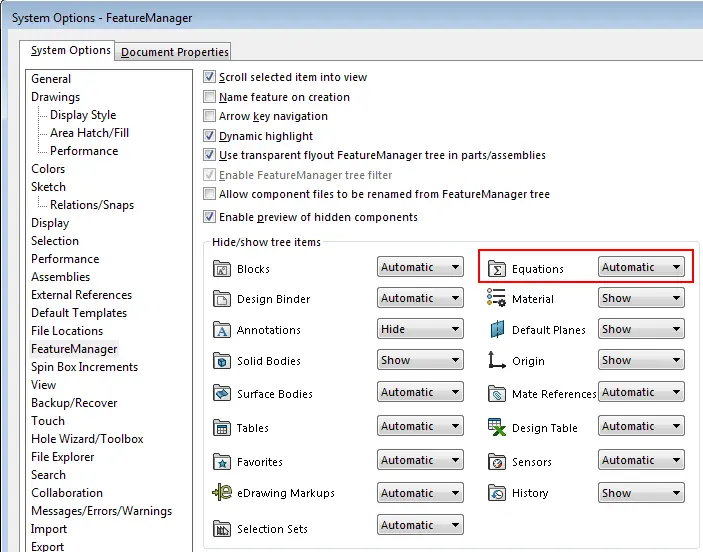Screen dimensions: 703x552
Task: Click the Material icon
Action: (x=497, y=298)
